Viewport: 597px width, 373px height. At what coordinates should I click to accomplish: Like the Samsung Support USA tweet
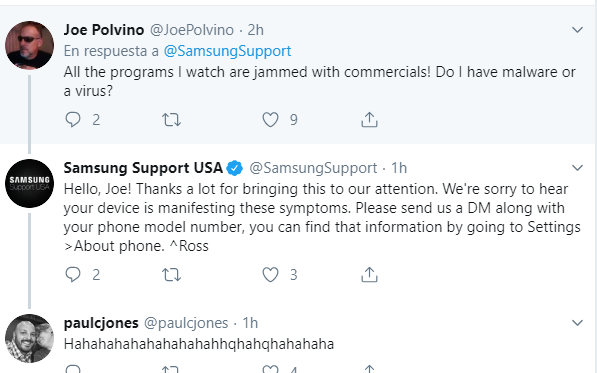tap(270, 275)
